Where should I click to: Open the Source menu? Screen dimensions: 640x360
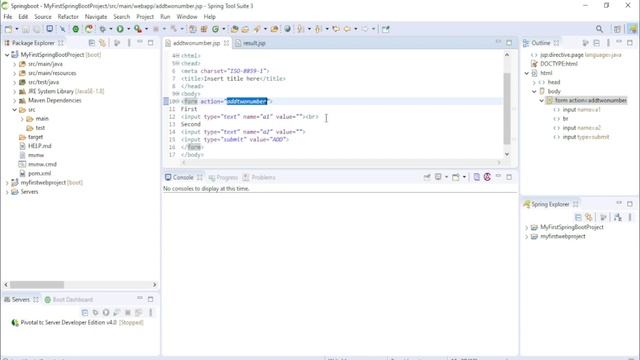click(x=43, y=17)
